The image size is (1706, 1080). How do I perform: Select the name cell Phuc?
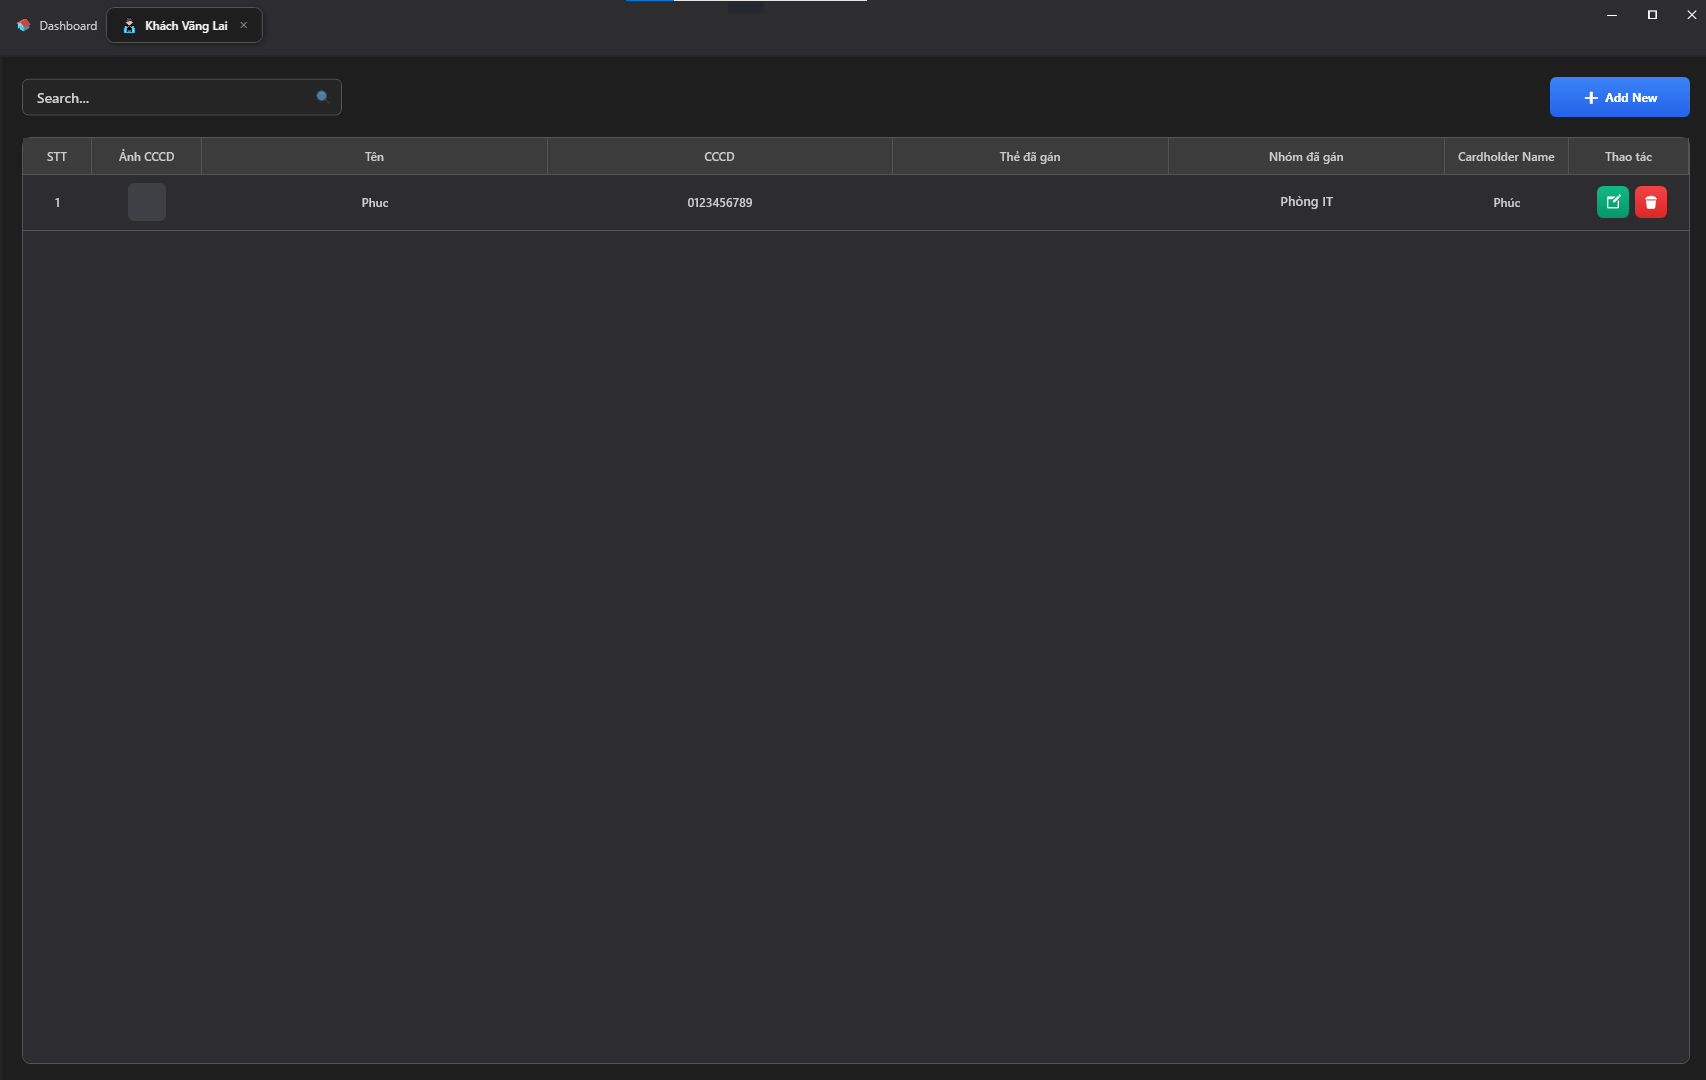point(375,203)
